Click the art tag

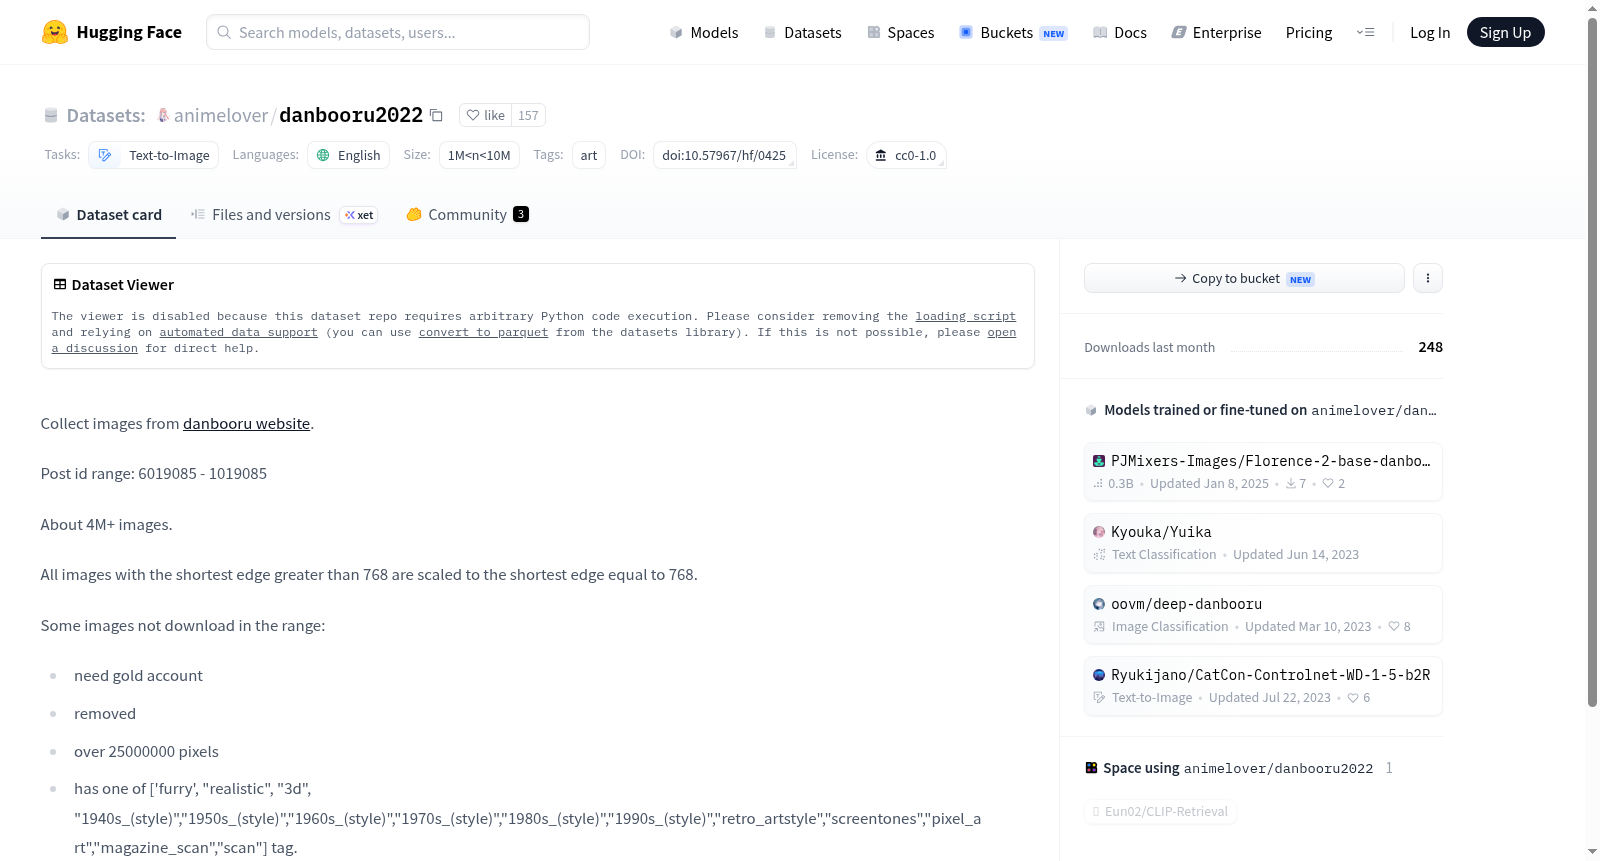coord(589,155)
